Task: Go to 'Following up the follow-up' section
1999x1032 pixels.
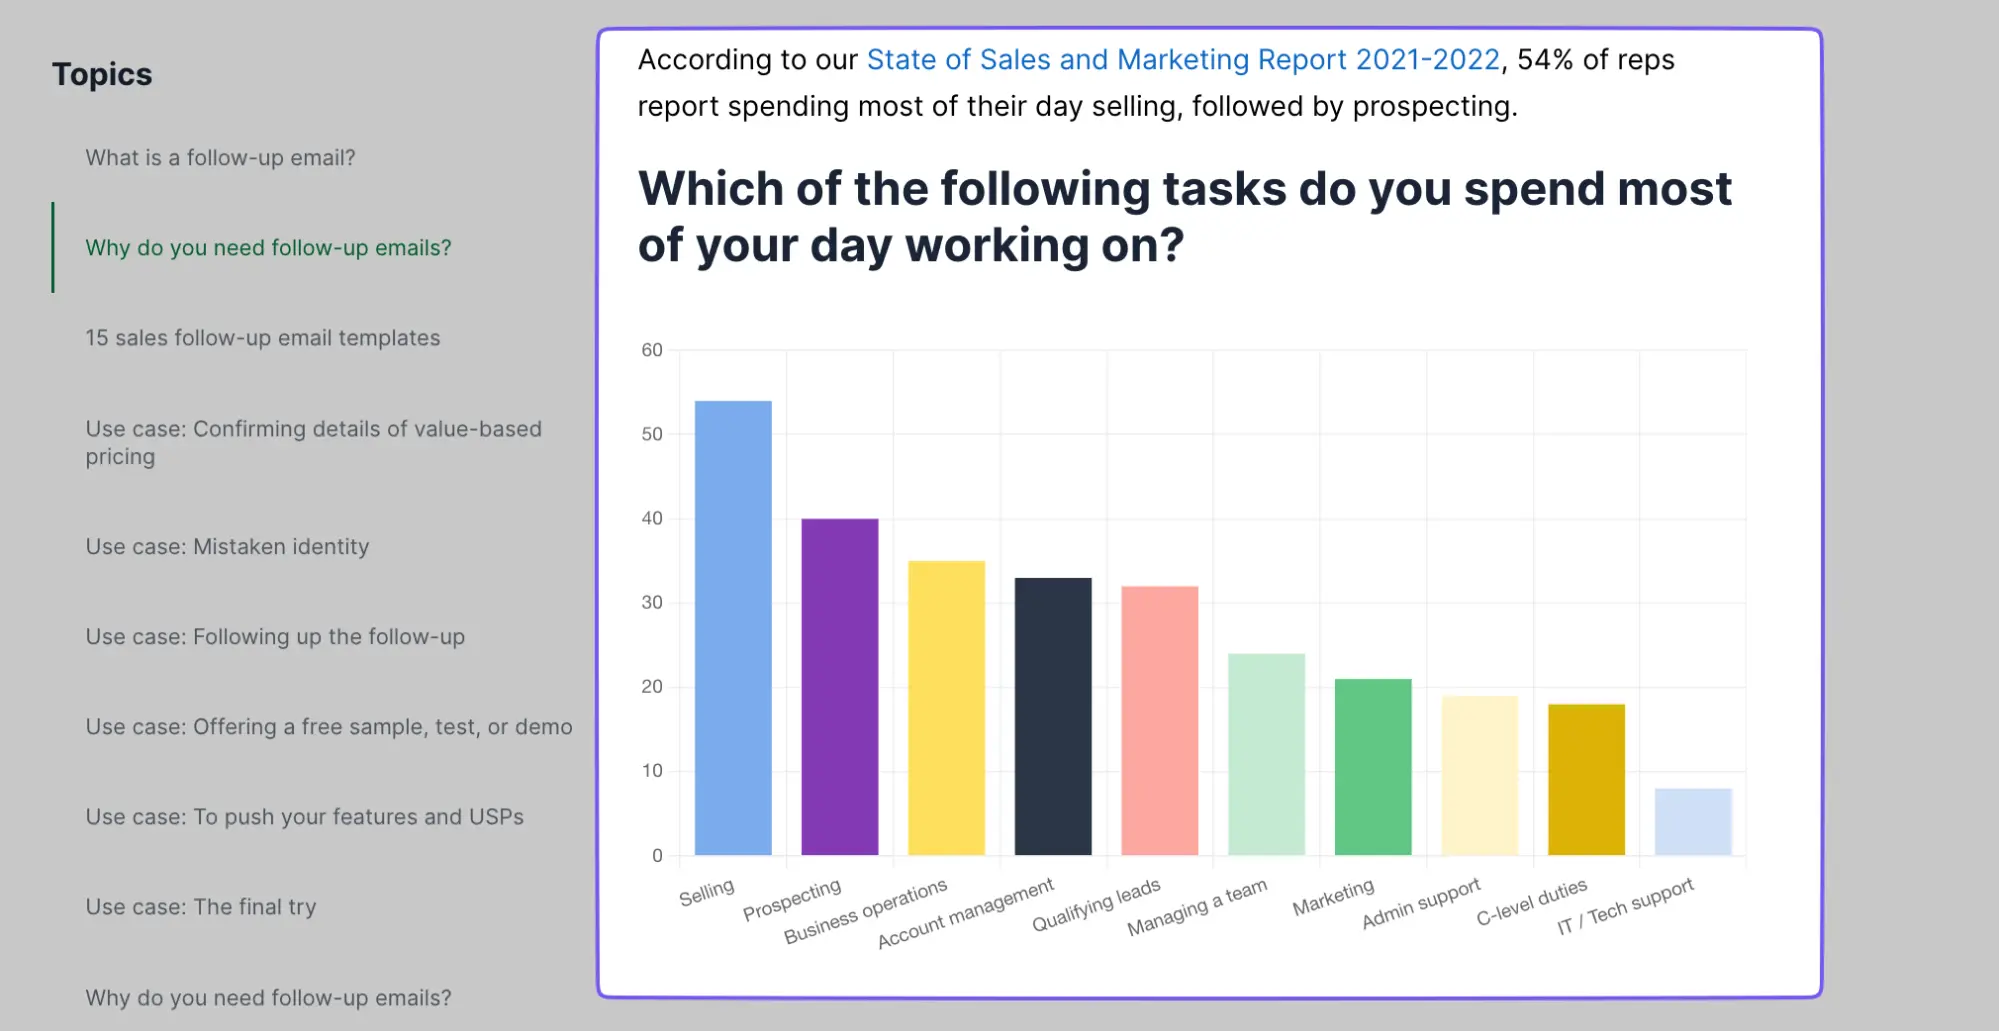Action: pyautogui.click(x=275, y=637)
